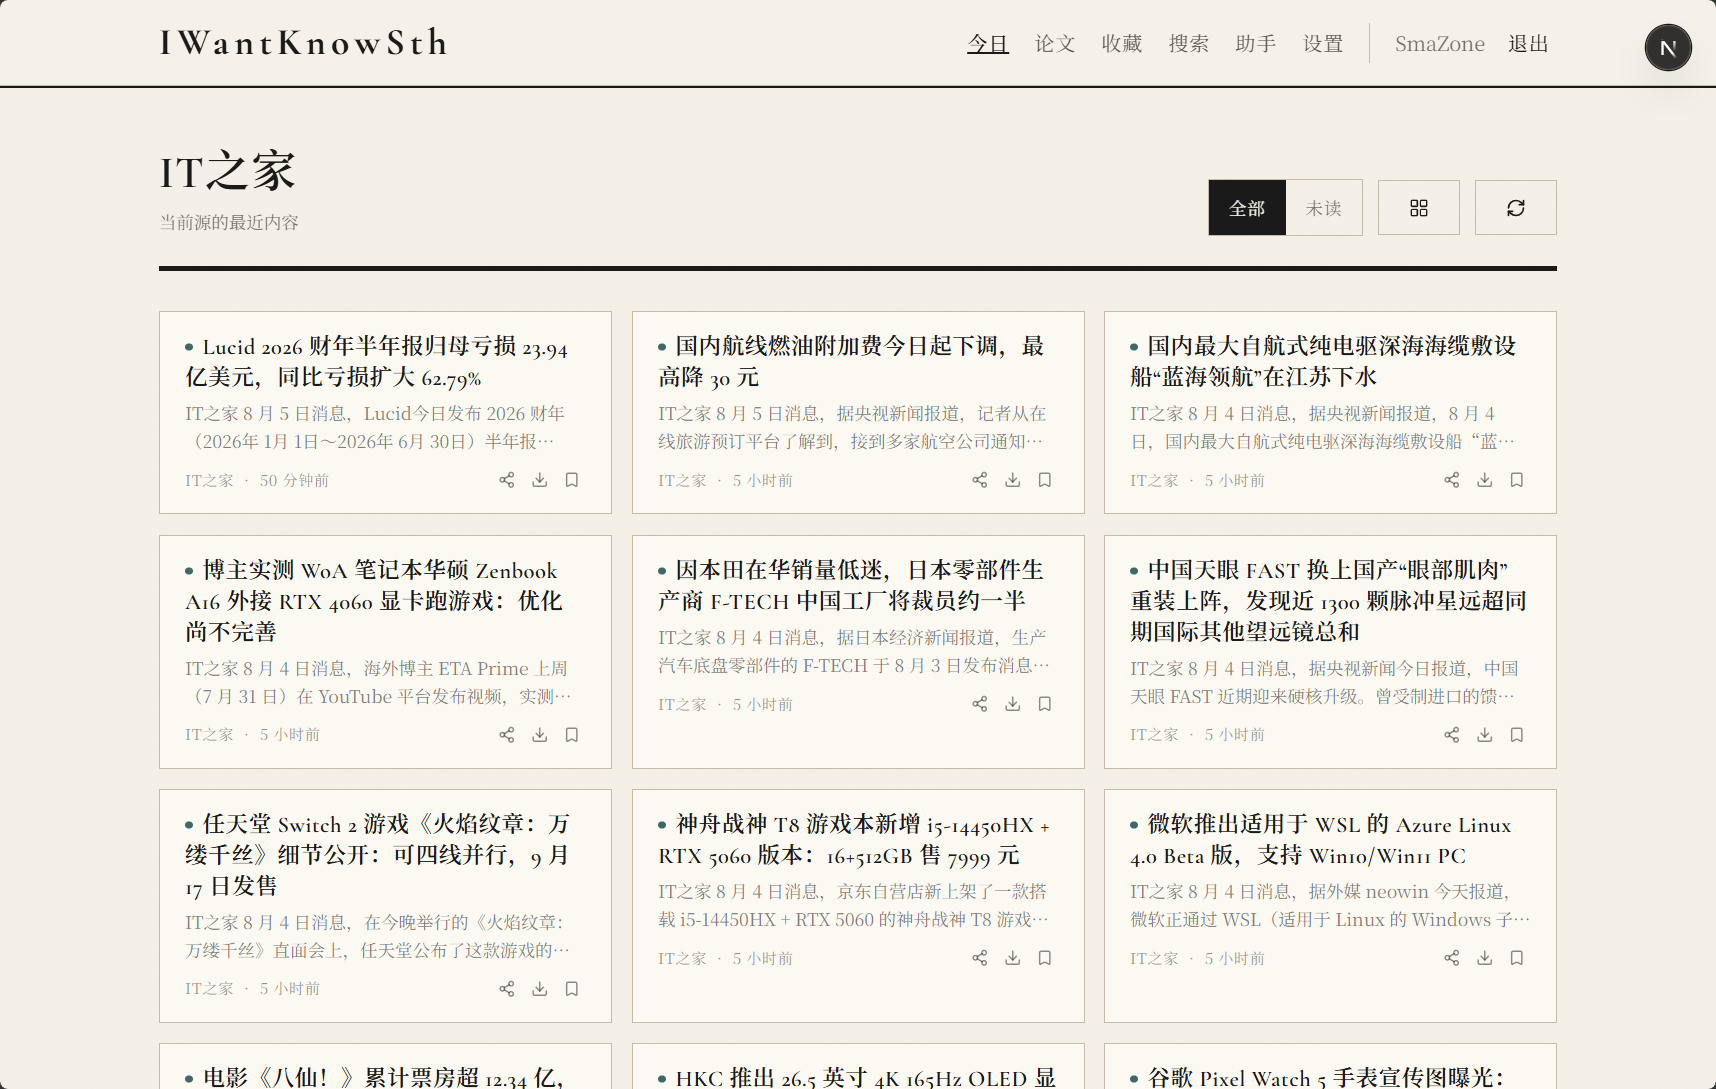Share the 华硕 Zenbook A16 article
The width and height of the screenshot is (1716, 1089).
click(x=507, y=735)
